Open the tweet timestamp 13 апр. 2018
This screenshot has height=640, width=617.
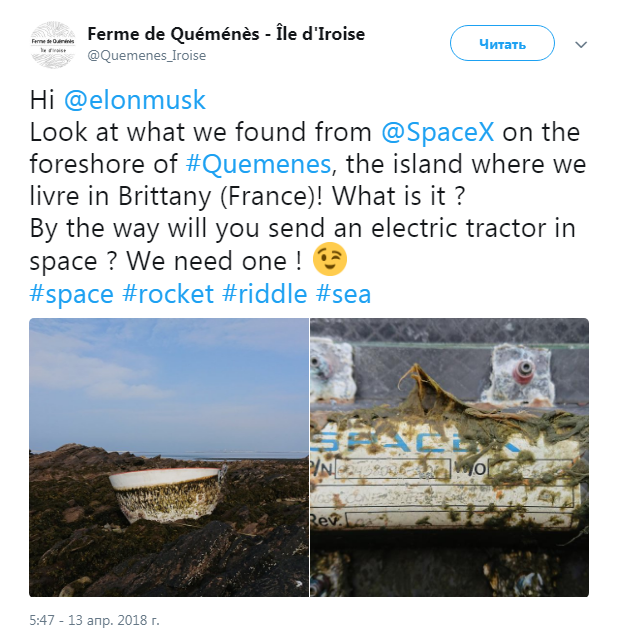(94, 620)
